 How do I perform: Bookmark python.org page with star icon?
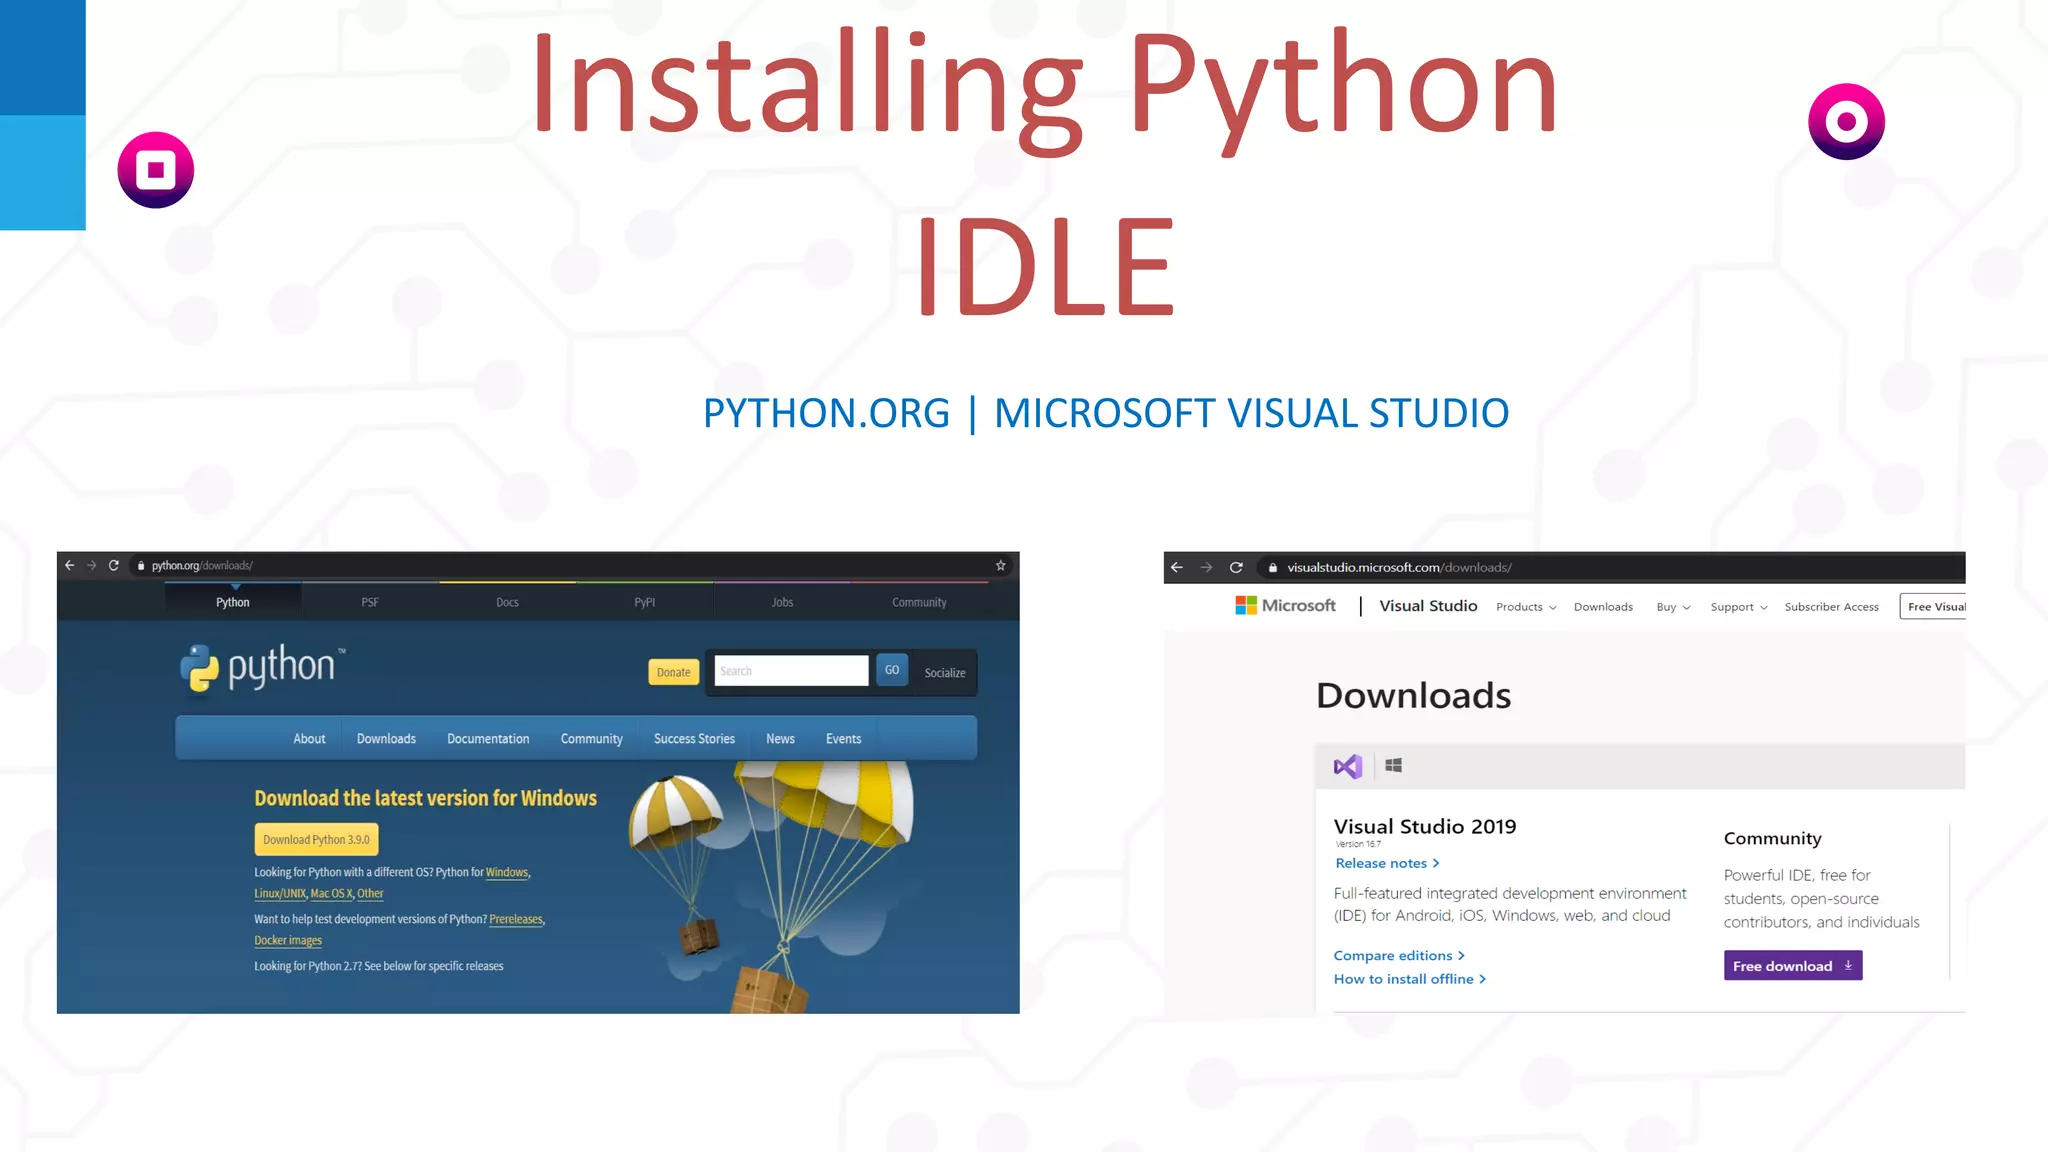(1000, 565)
